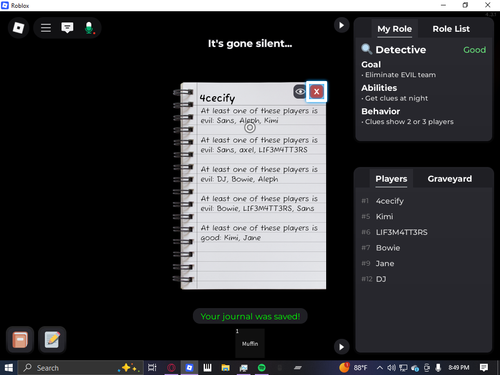The height and width of the screenshot is (375, 500).
Task: Open OneDrive cloud tray icon
Action: [x=415, y=368]
